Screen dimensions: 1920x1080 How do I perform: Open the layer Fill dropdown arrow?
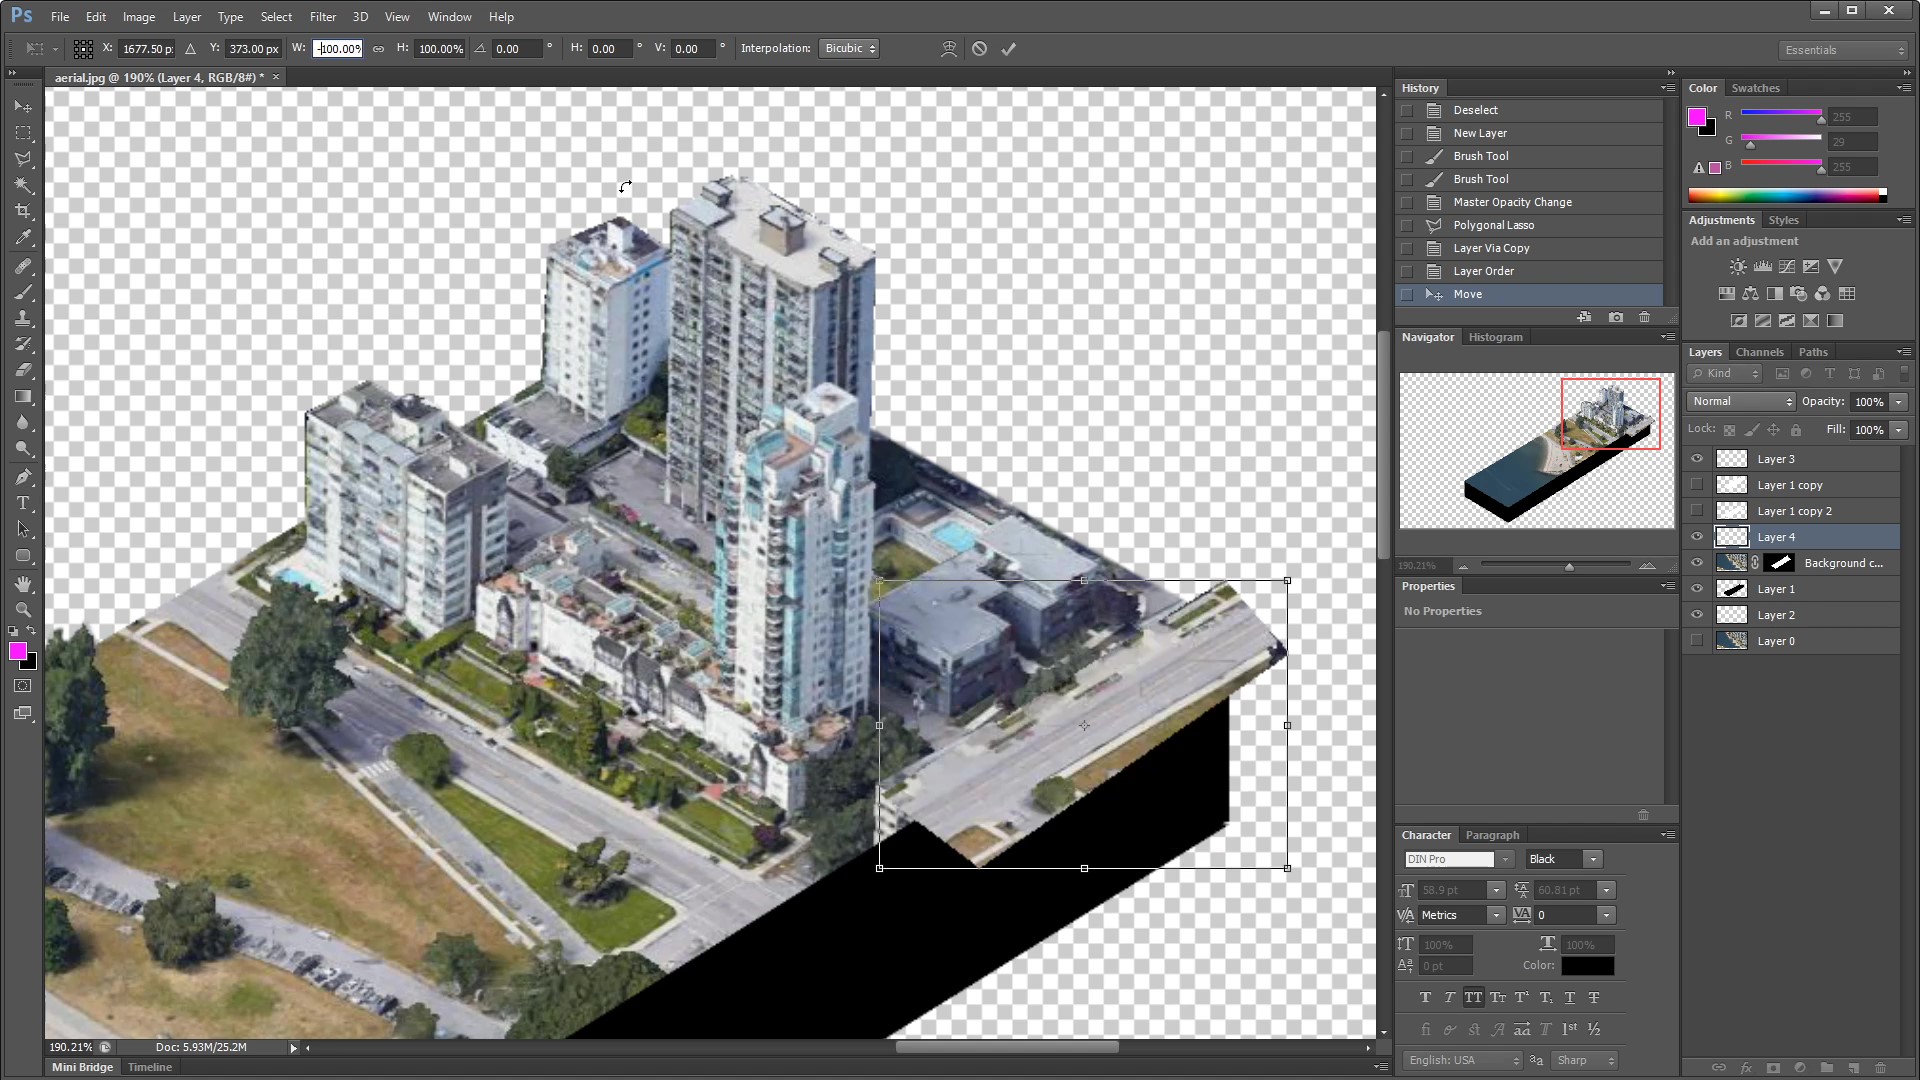point(1898,429)
